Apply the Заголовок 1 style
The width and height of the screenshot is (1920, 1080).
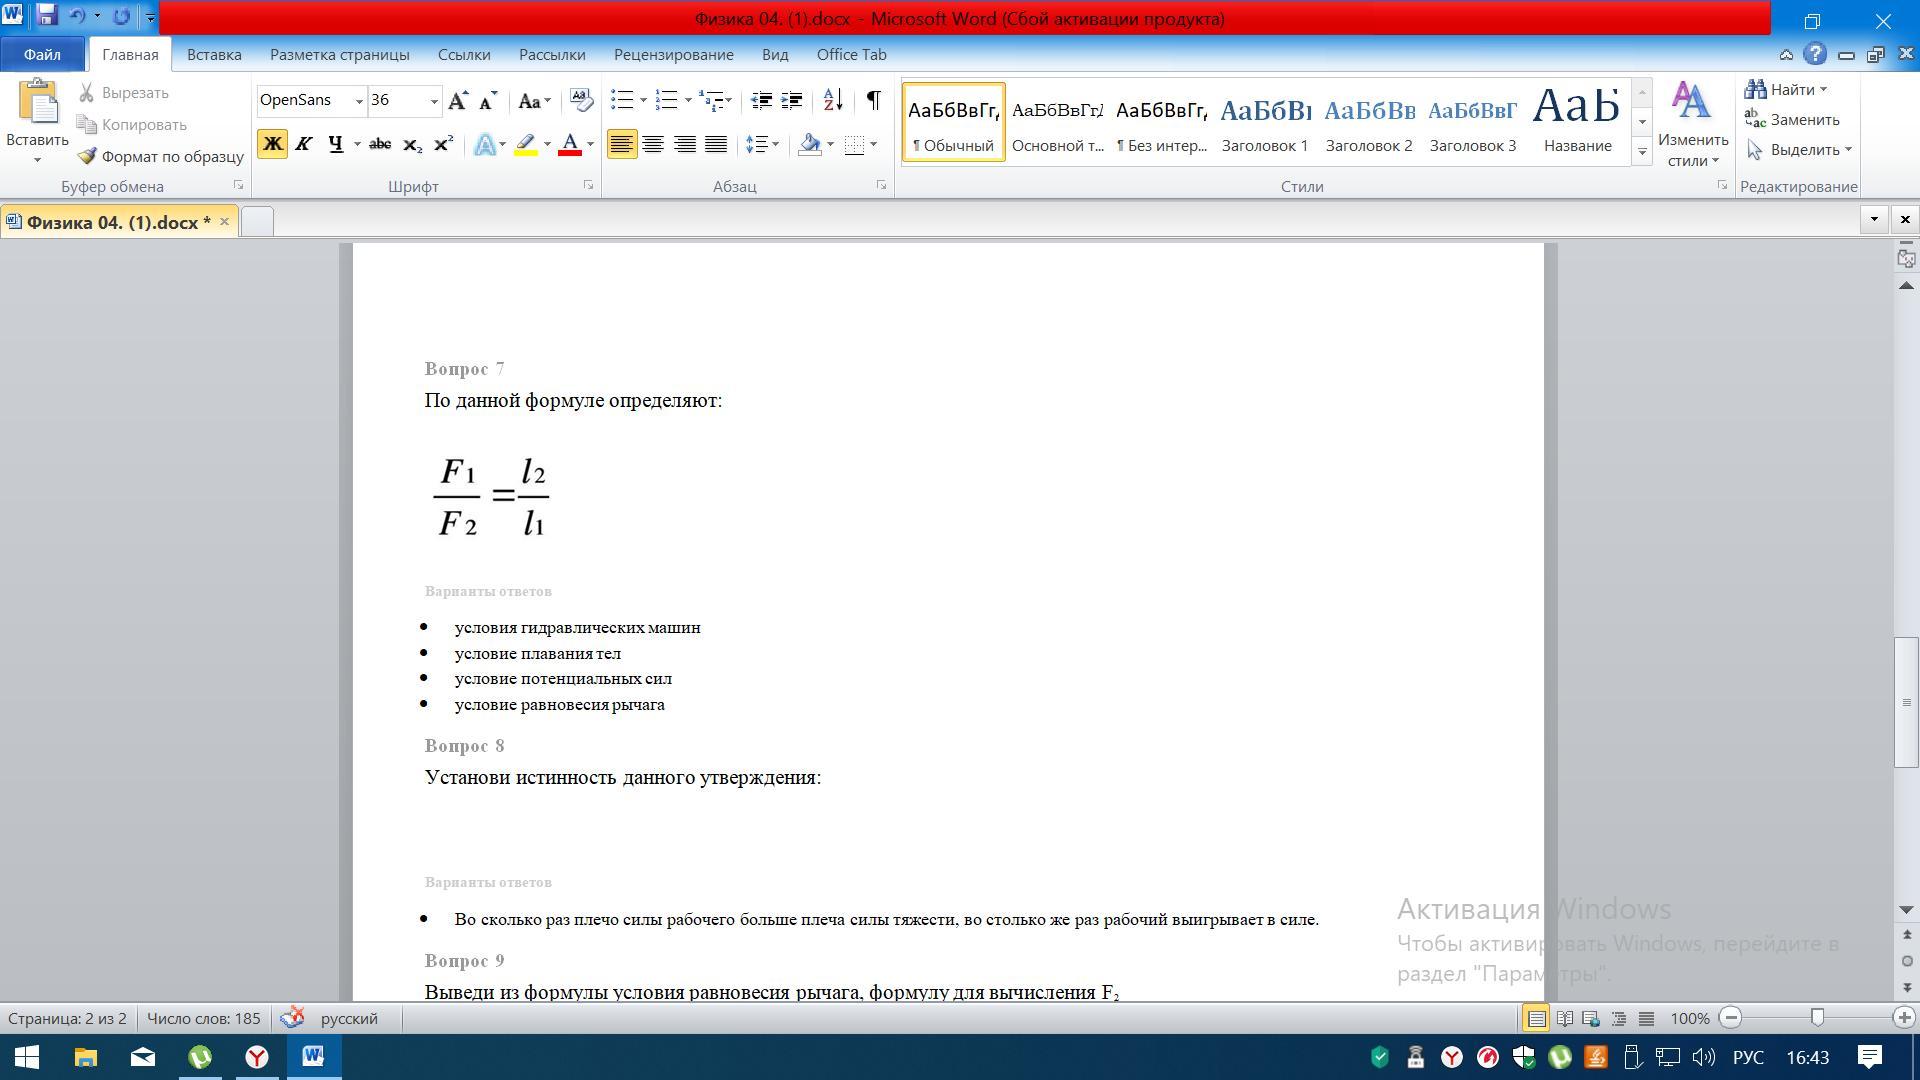1264,122
